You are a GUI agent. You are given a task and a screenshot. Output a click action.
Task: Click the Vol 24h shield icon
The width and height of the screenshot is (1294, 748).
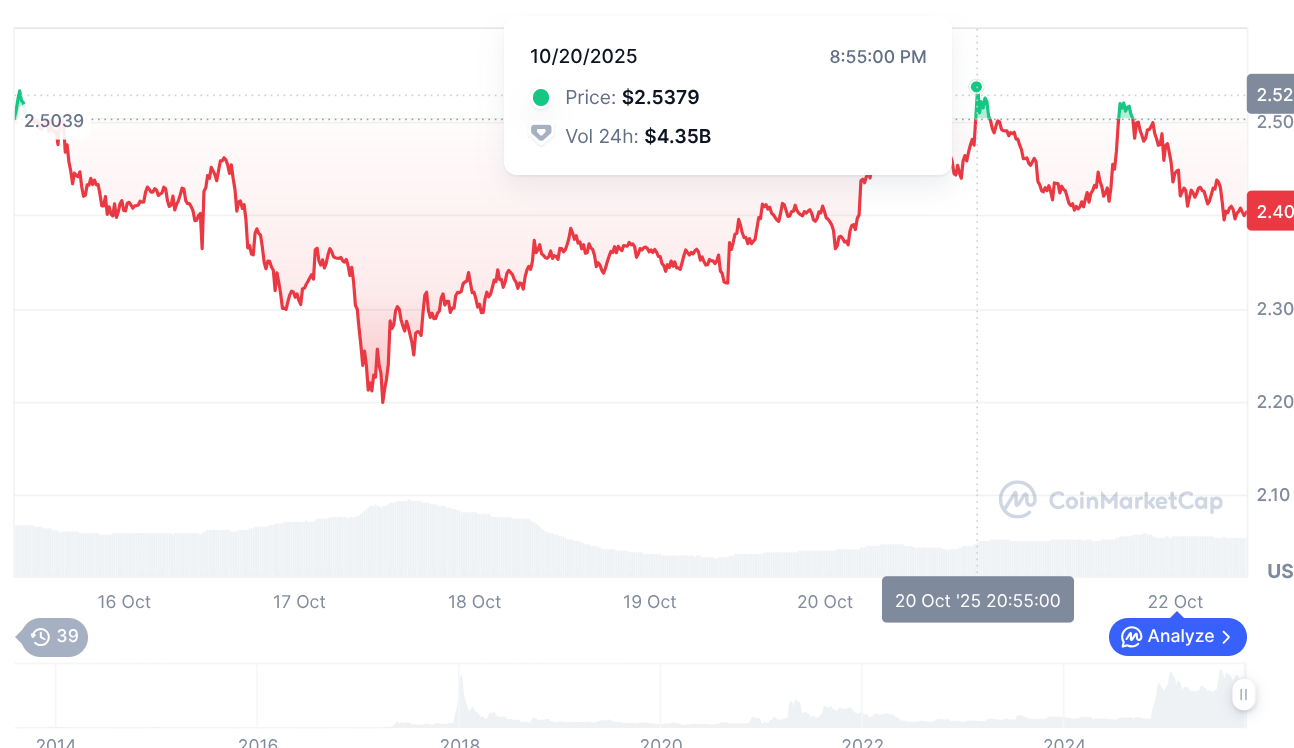541,135
